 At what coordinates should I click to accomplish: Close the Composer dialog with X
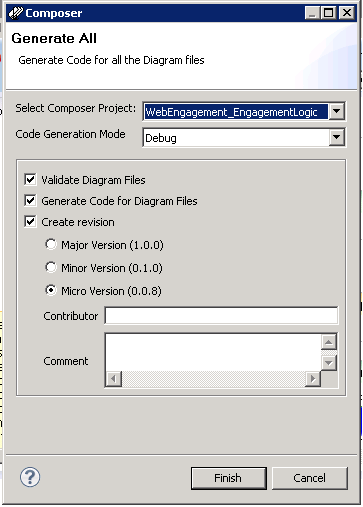(x=347, y=13)
